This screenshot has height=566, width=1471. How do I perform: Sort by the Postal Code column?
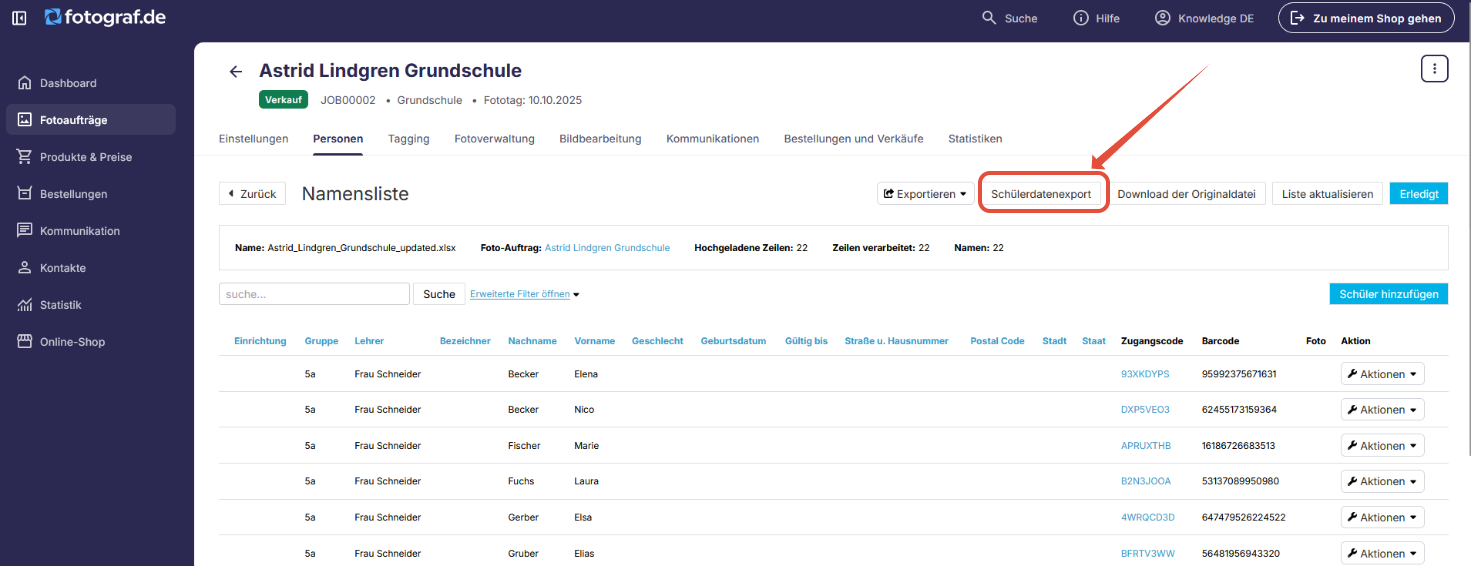997,341
